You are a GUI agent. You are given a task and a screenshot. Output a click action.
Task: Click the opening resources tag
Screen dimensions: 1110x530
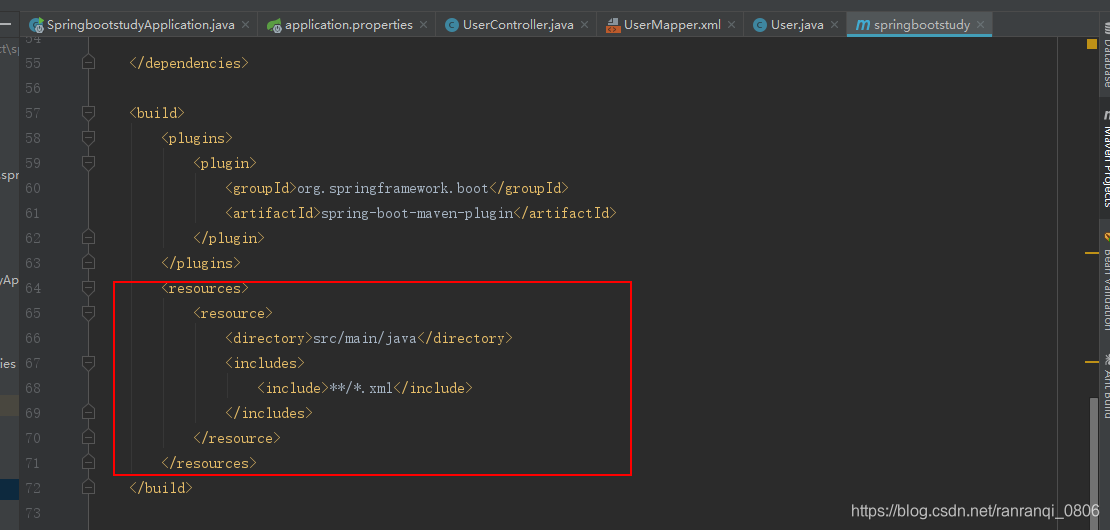[x=205, y=288]
